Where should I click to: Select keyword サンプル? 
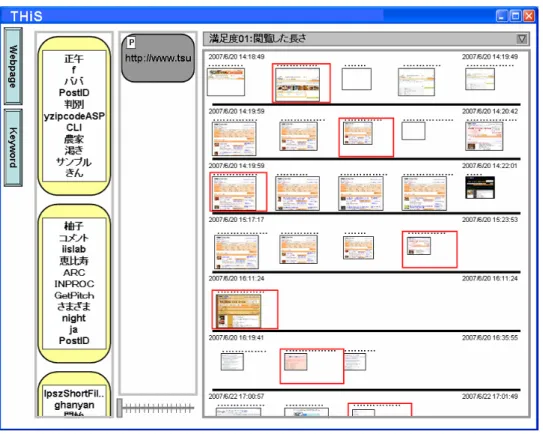click(74, 162)
